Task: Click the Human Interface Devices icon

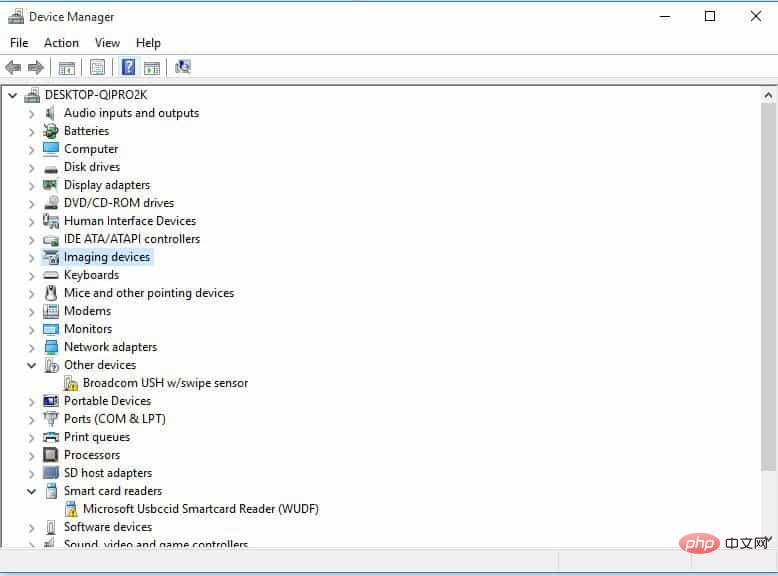Action: coord(51,221)
